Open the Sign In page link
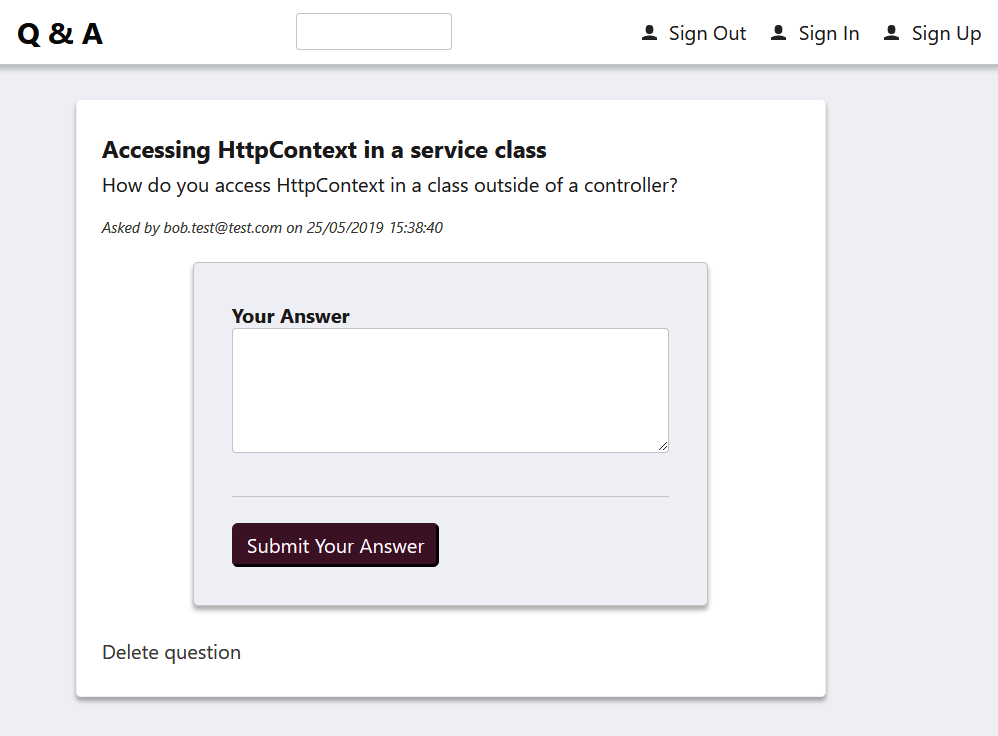Viewport: 998px width, 736px height. point(829,34)
